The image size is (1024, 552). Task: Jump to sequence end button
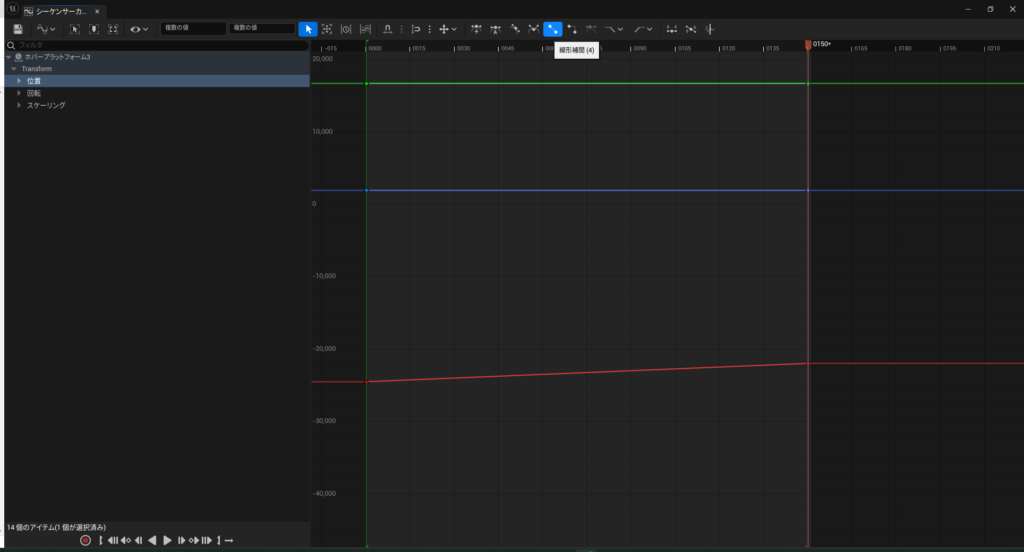click(206, 540)
